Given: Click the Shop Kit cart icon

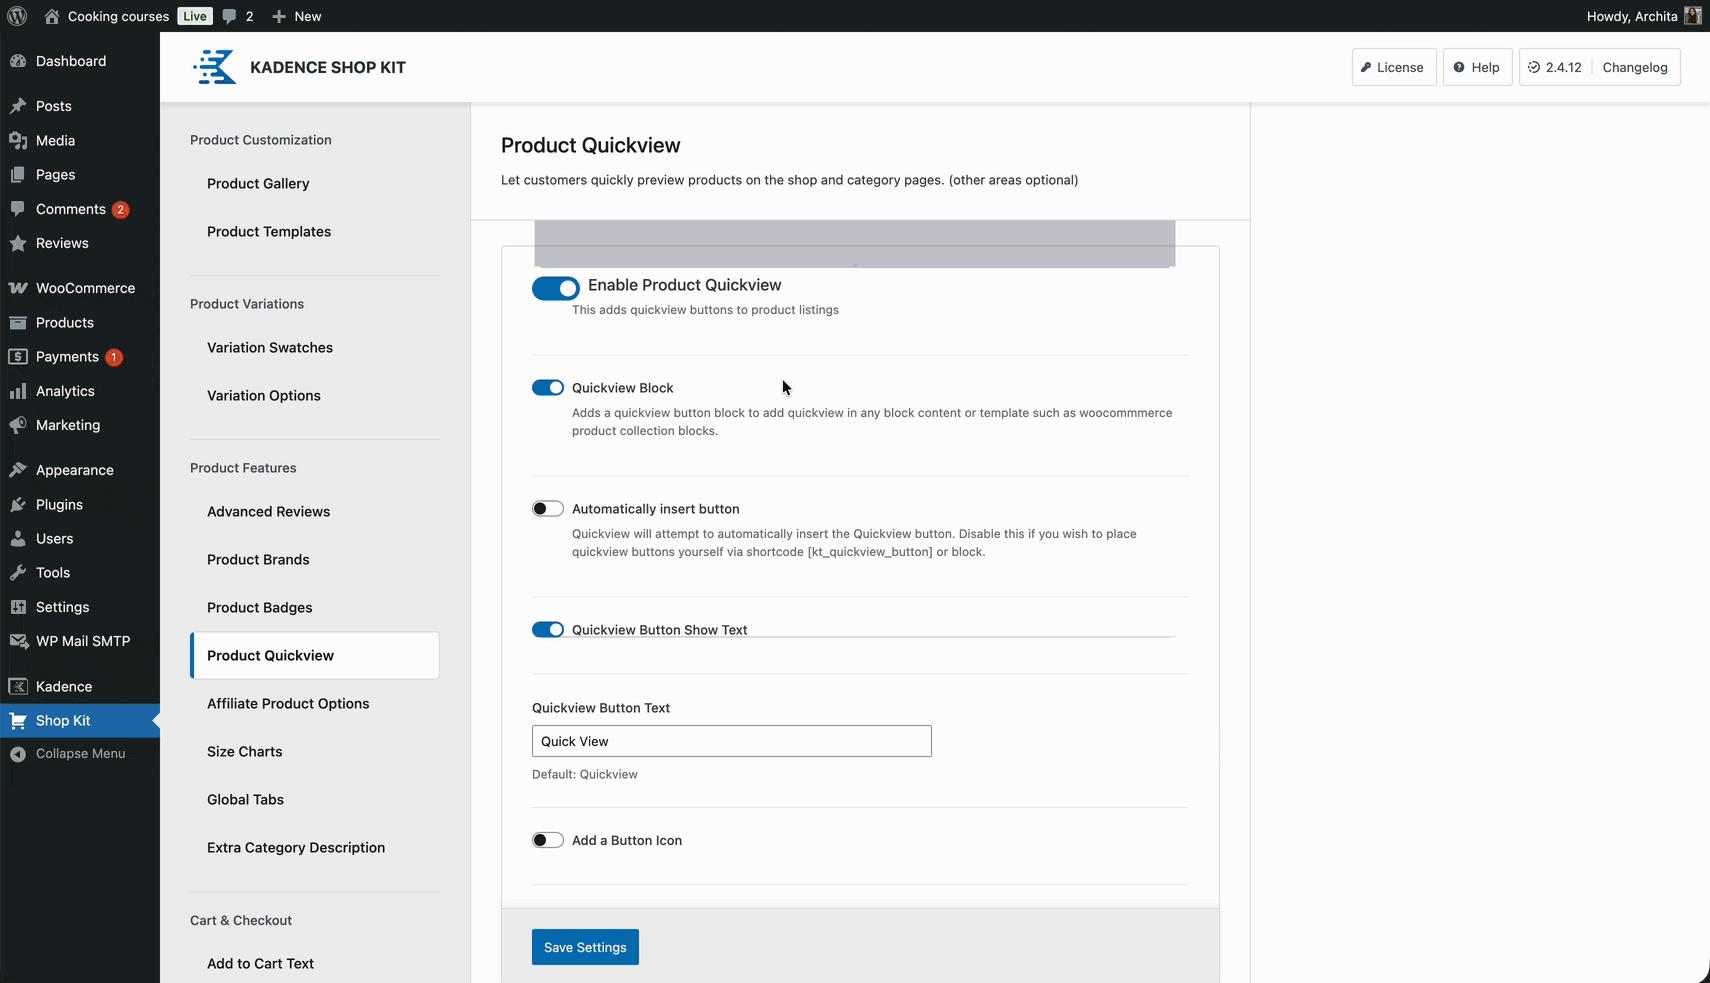Looking at the screenshot, I should (18, 721).
